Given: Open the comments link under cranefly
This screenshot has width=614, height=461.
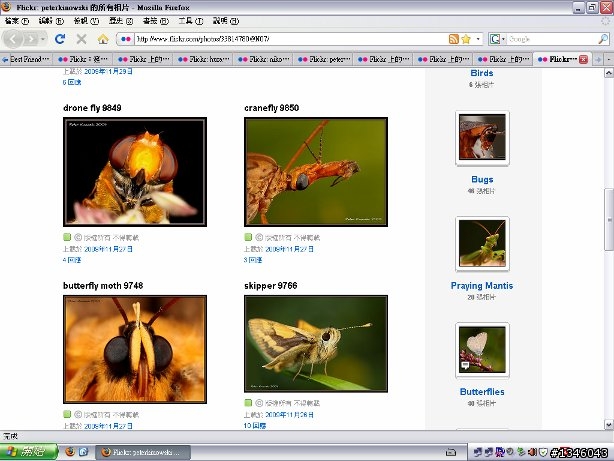Looking at the screenshot, I should point(253,260).
